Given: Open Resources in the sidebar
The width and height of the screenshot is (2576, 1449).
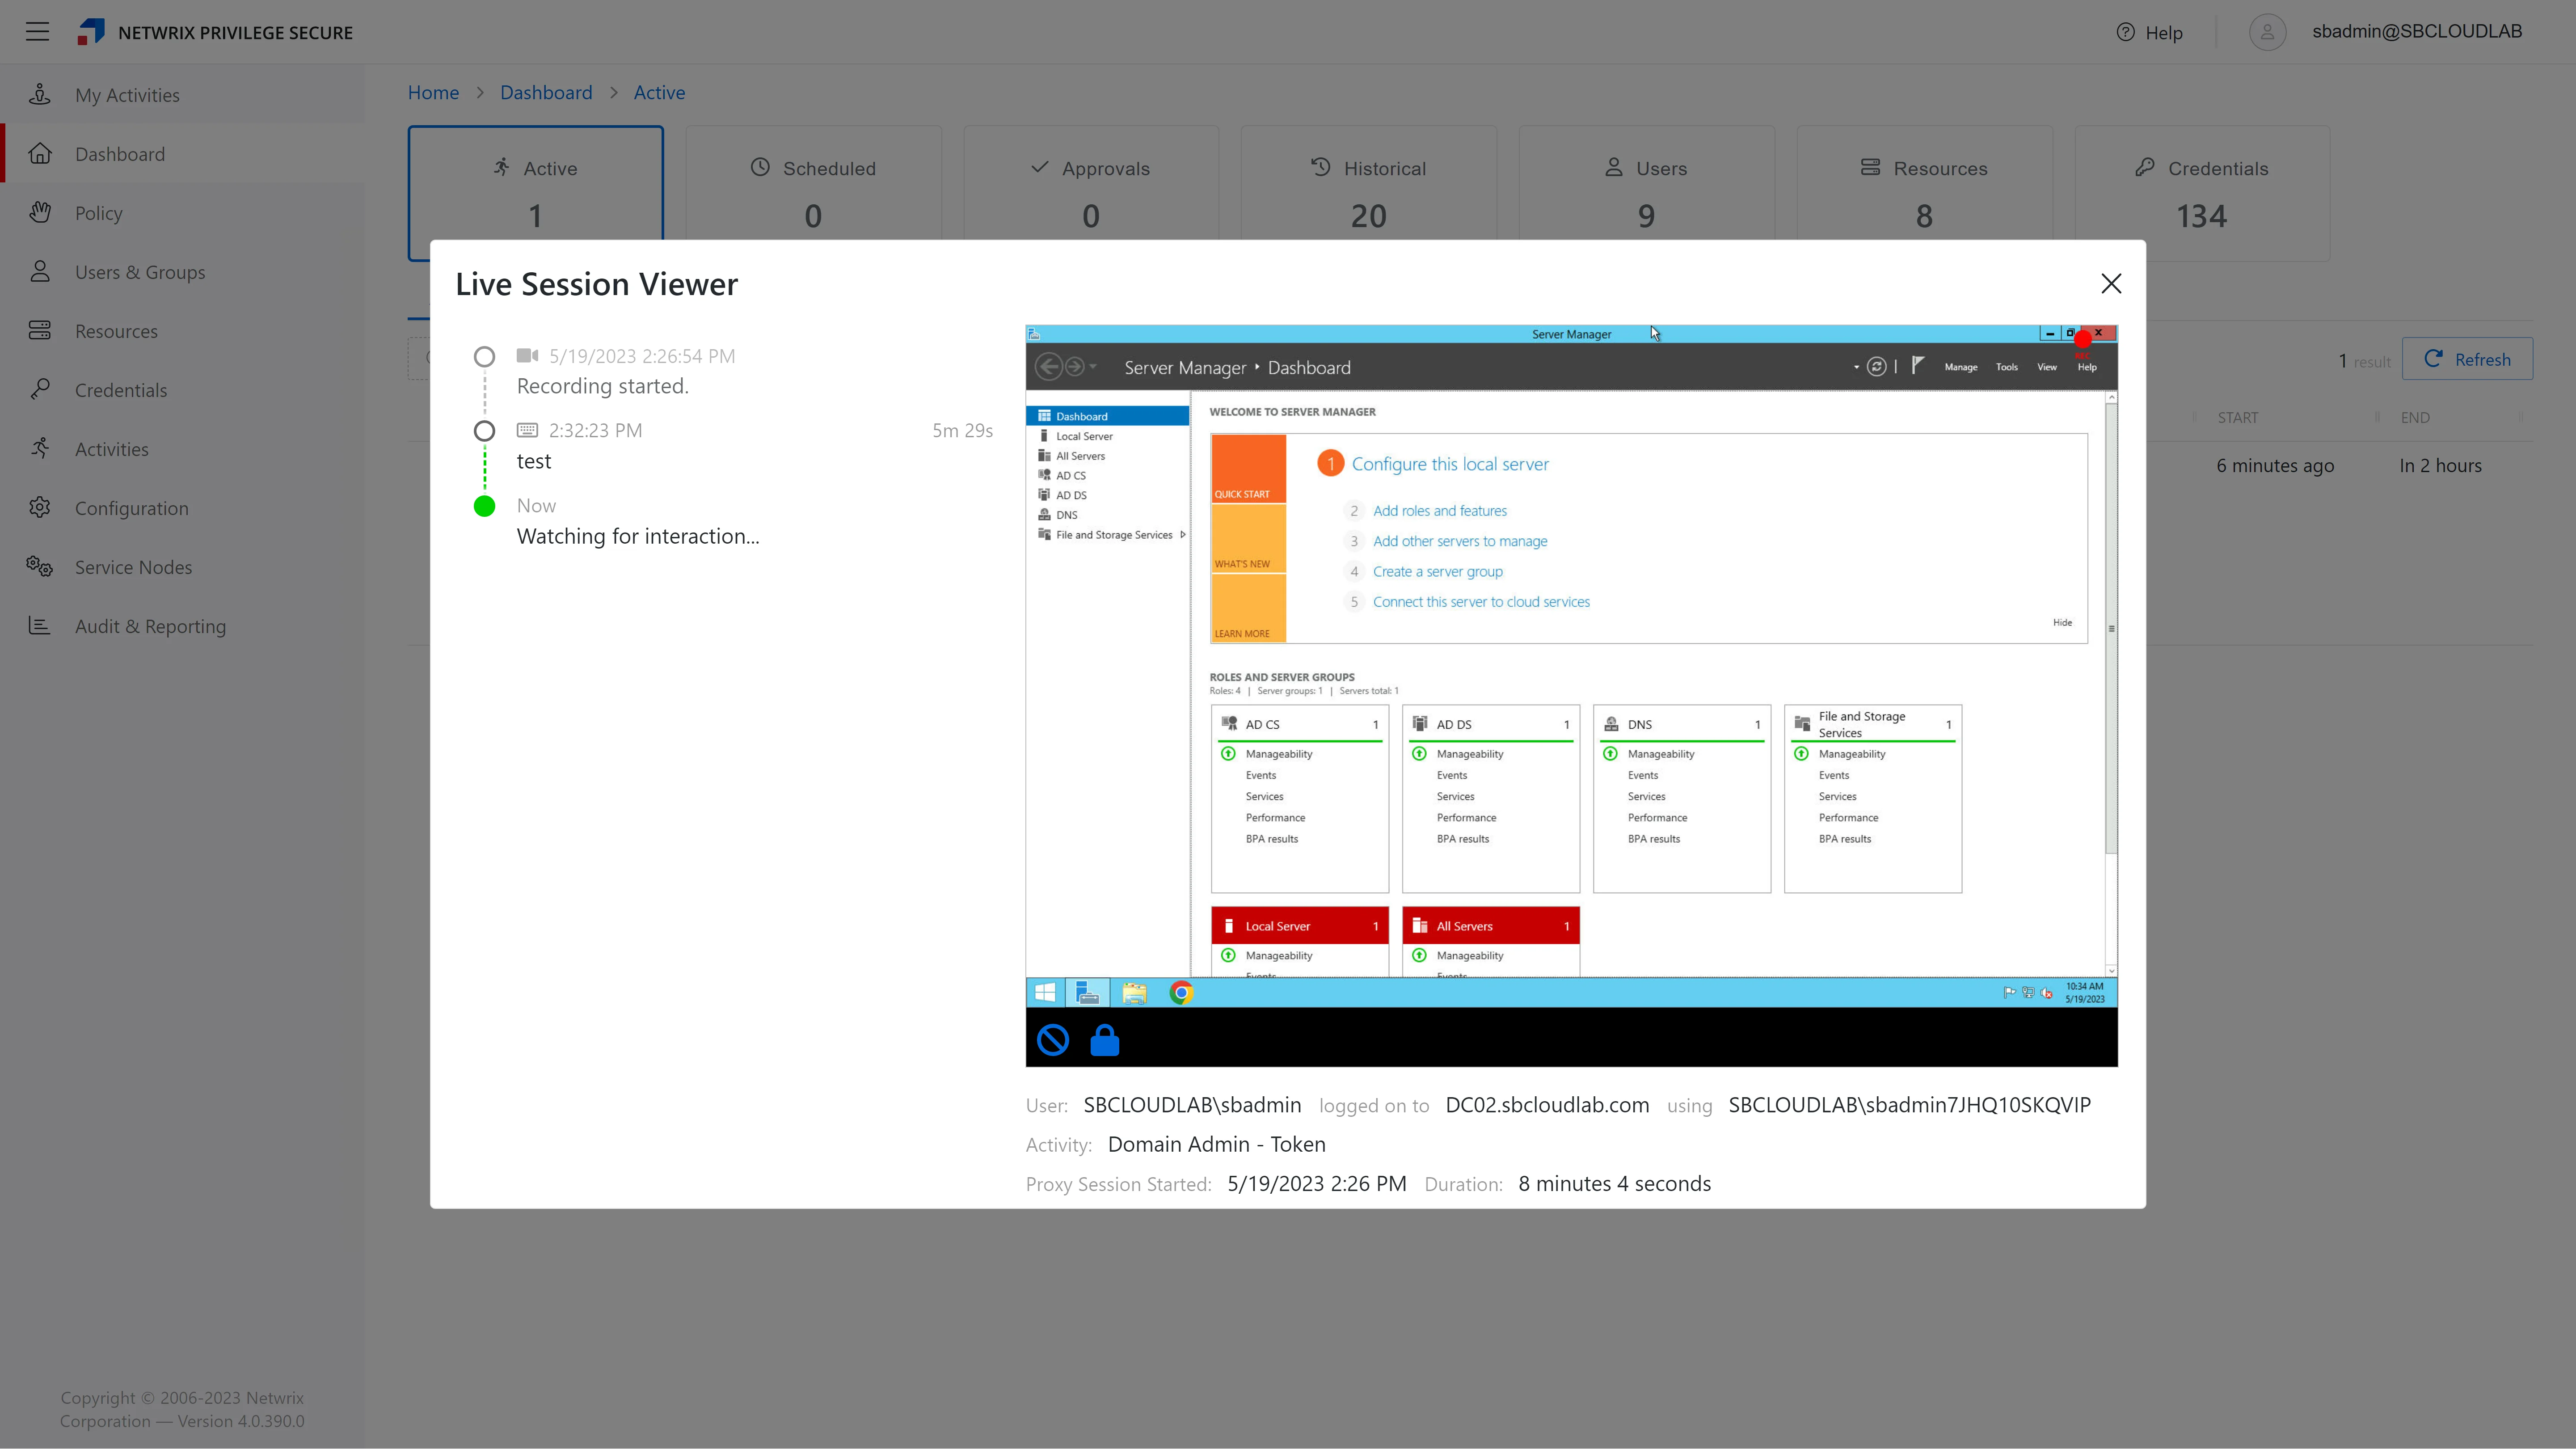Looking at the screenshot, I should [x=116, y=331].
